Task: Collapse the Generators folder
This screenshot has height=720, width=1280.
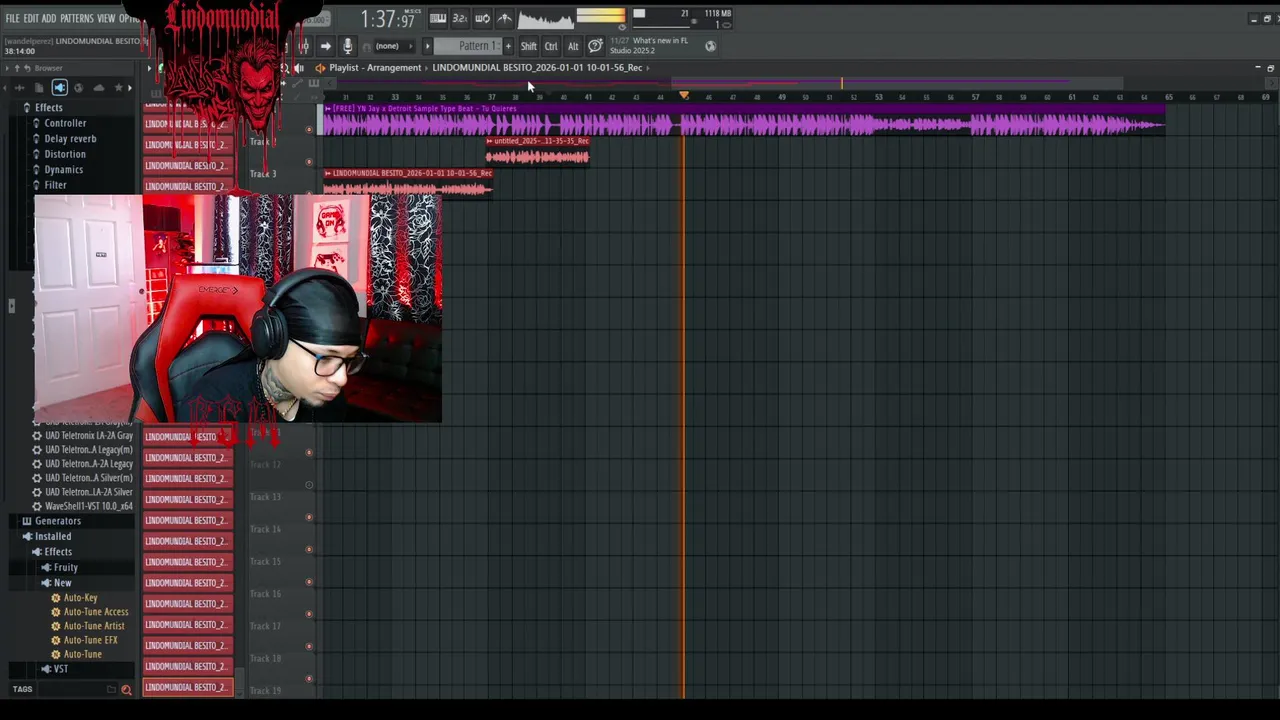Action: [x=57, y=521]
